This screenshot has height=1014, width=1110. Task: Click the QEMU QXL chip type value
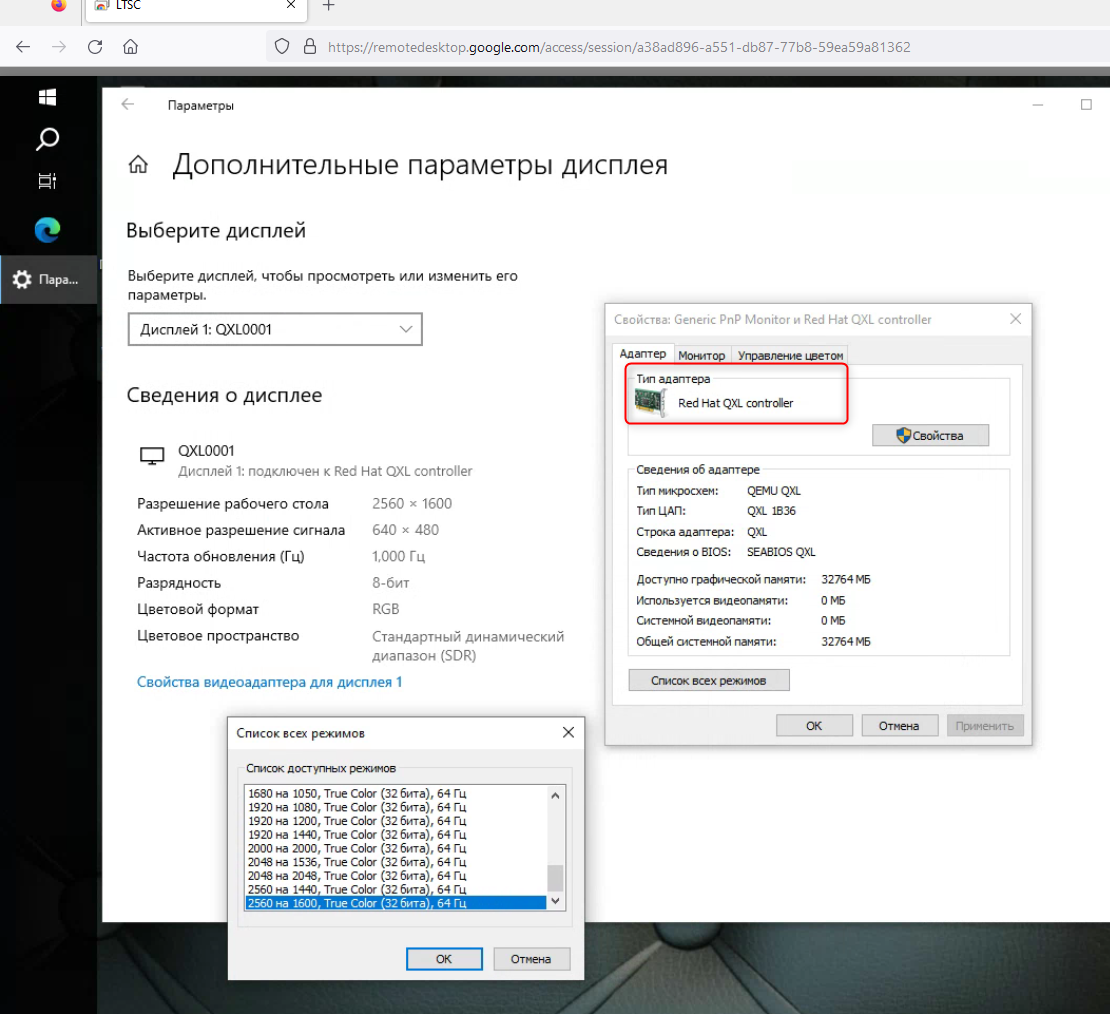[774, 491]
